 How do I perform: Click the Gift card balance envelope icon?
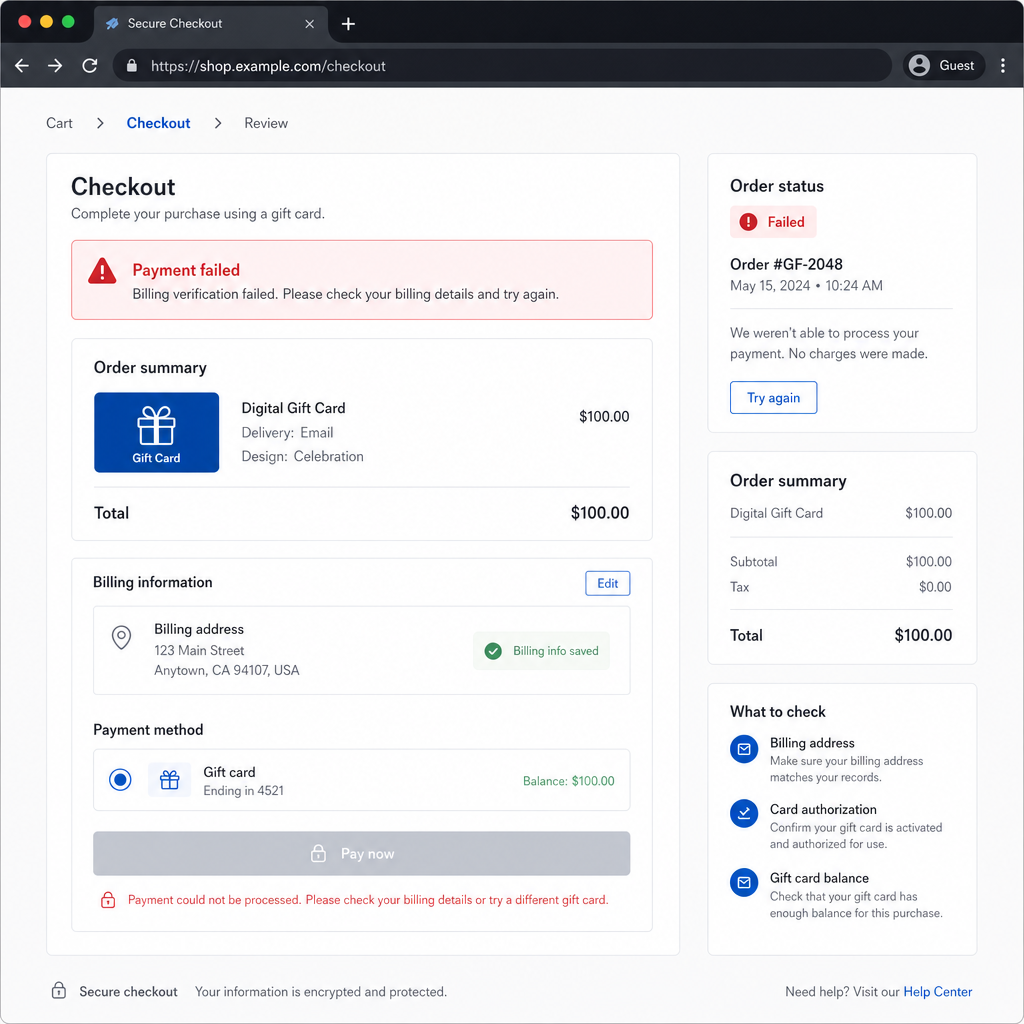point(744,883)
